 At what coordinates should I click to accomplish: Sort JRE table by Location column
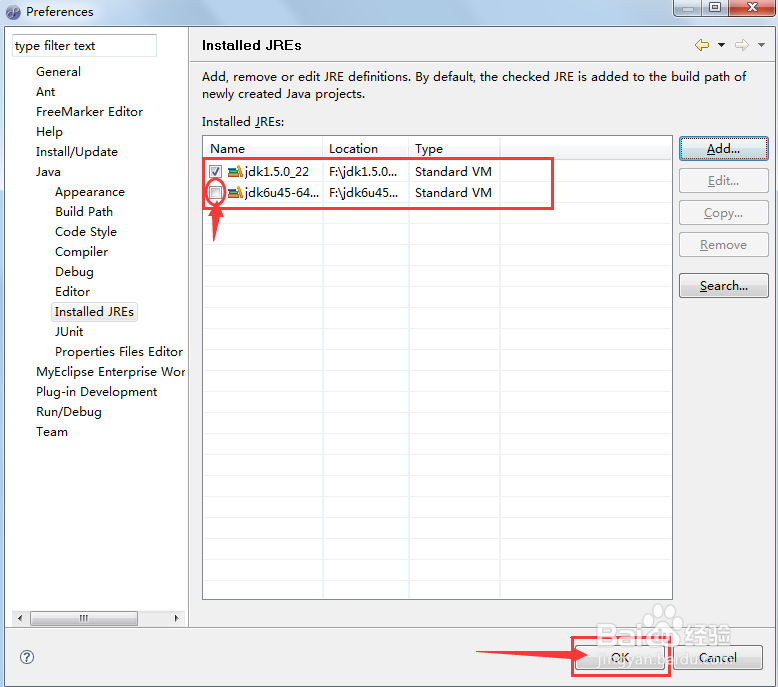pos(366,149)
